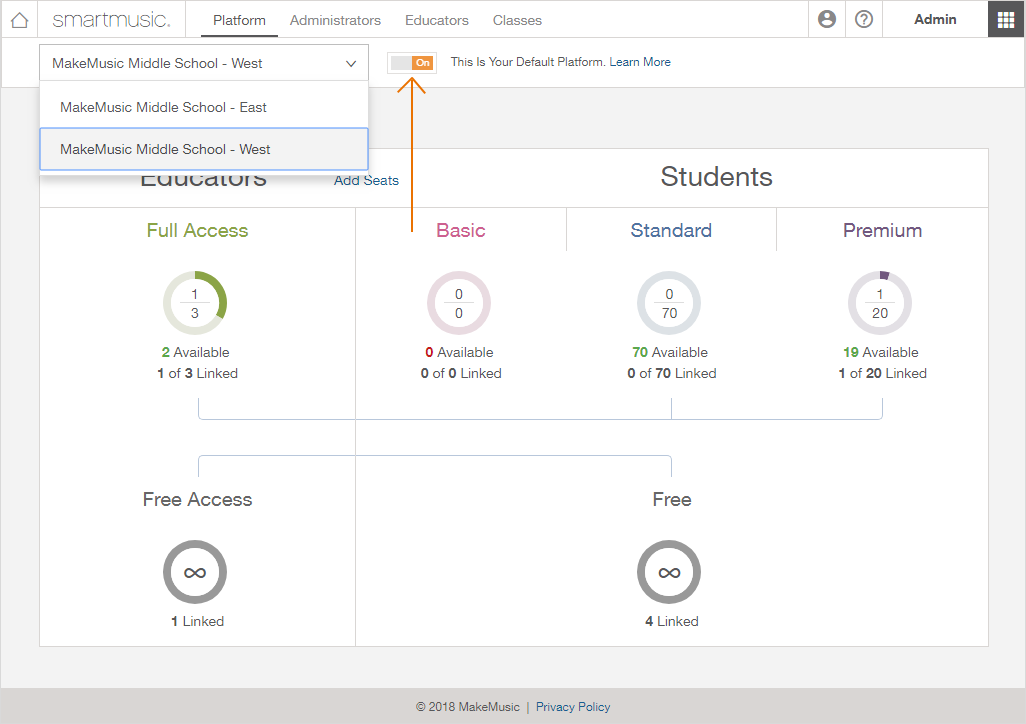Open the Administrators tab

335,20
